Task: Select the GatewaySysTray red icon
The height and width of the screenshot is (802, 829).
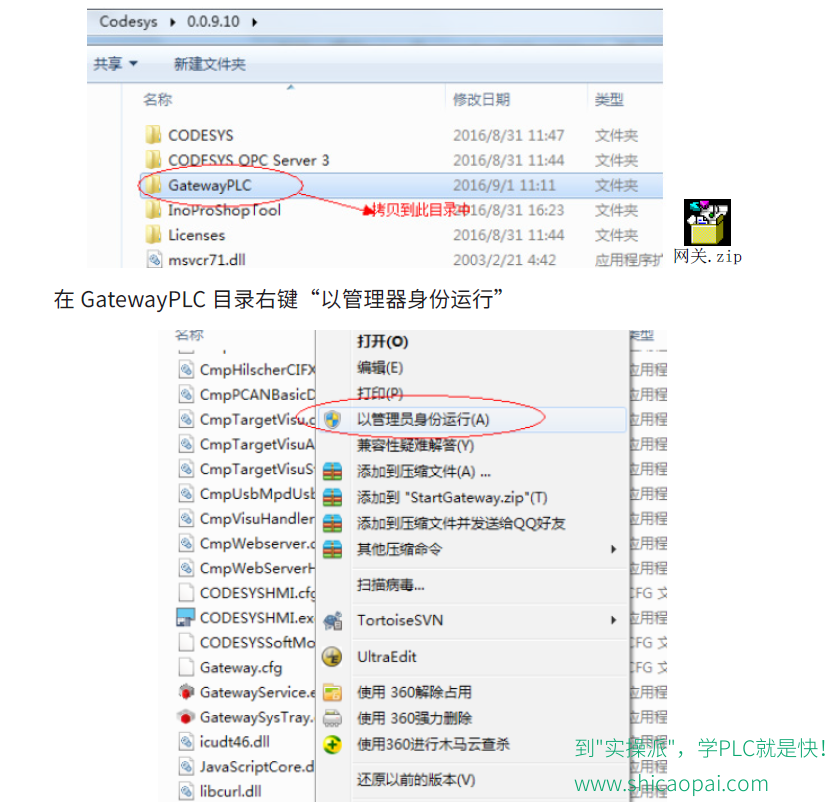Action: coord(185,717)
